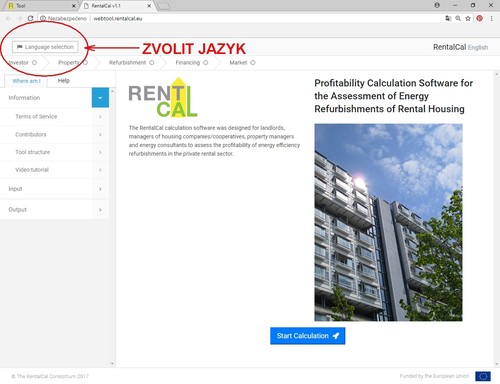Click the Start Calculation button
Viewport: 500px width, 384px height.
(x=307, y=336)
